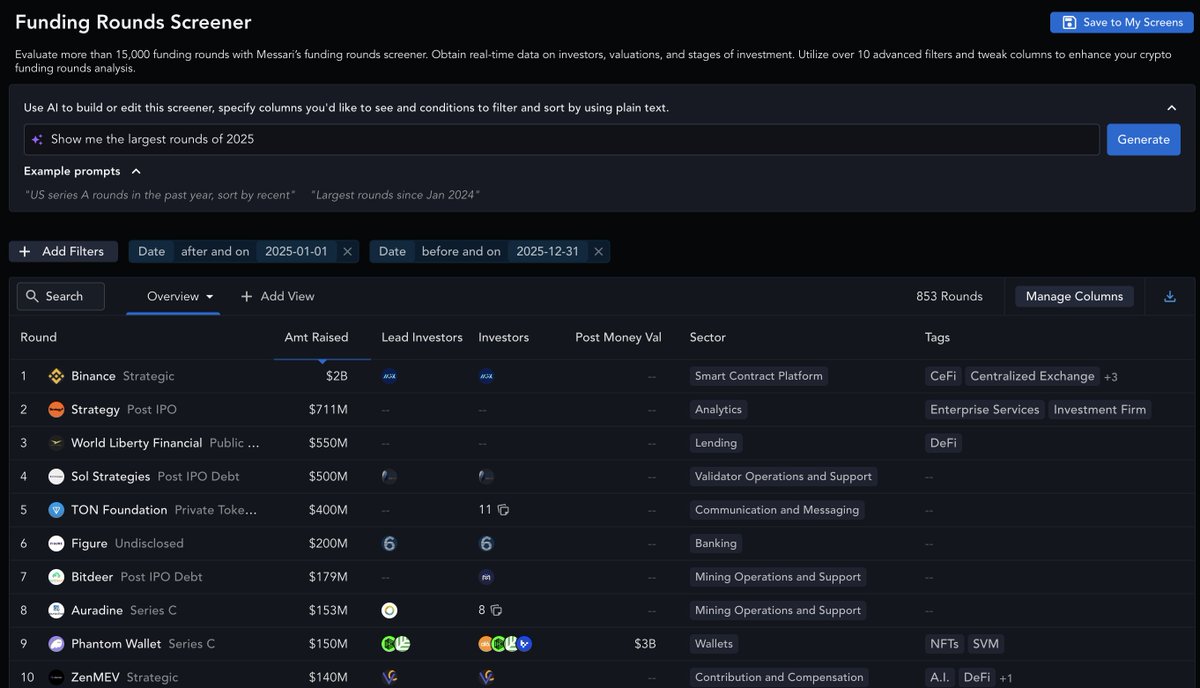Click the Binance logo icon in row 1

[56, 376]
